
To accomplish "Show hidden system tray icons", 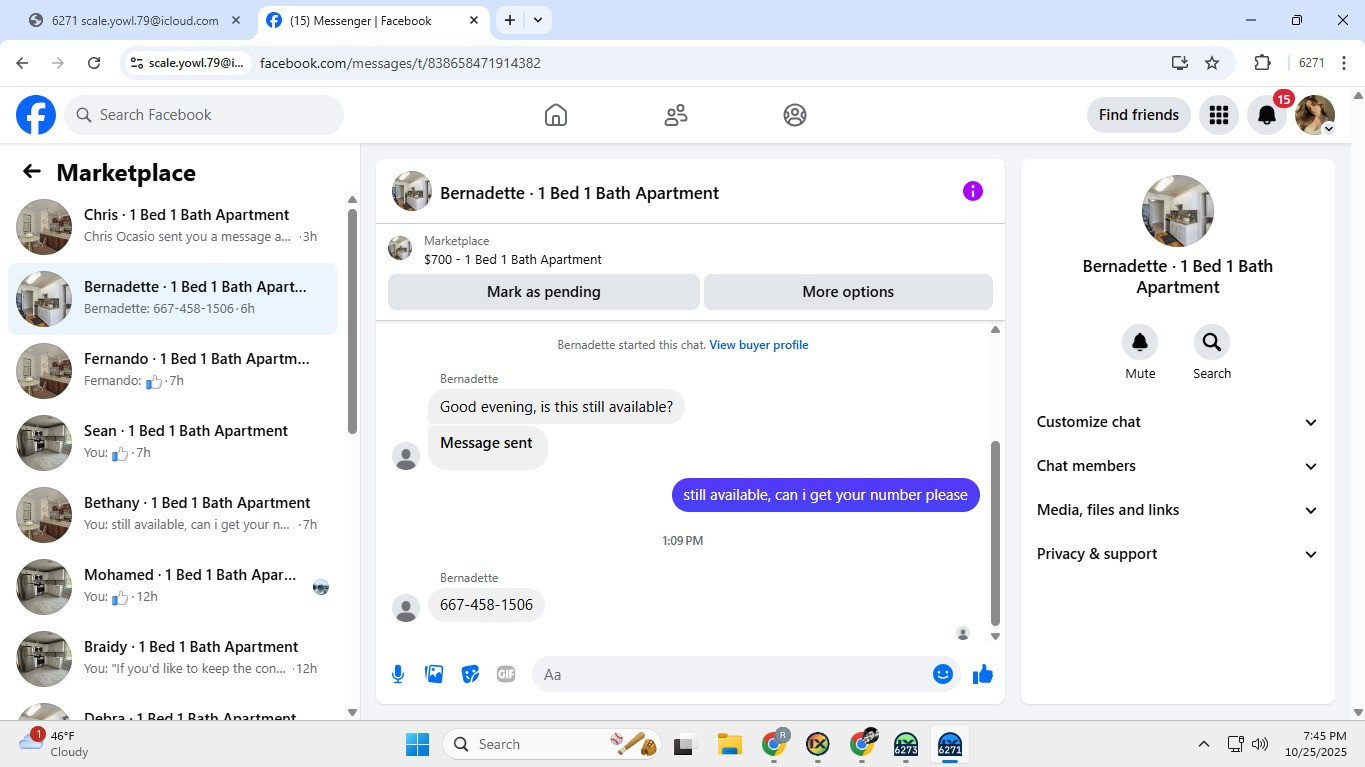I will [x=1204, y=744].
